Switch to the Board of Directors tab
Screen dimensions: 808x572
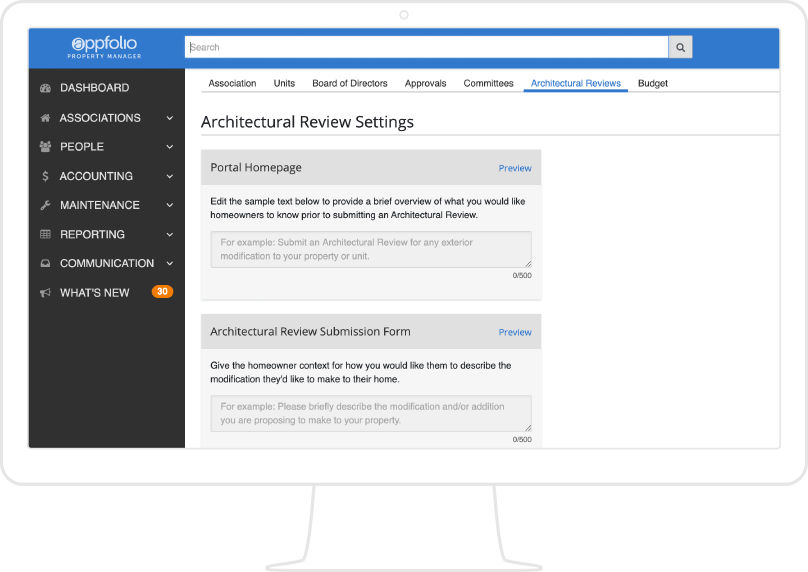(350, 83)
